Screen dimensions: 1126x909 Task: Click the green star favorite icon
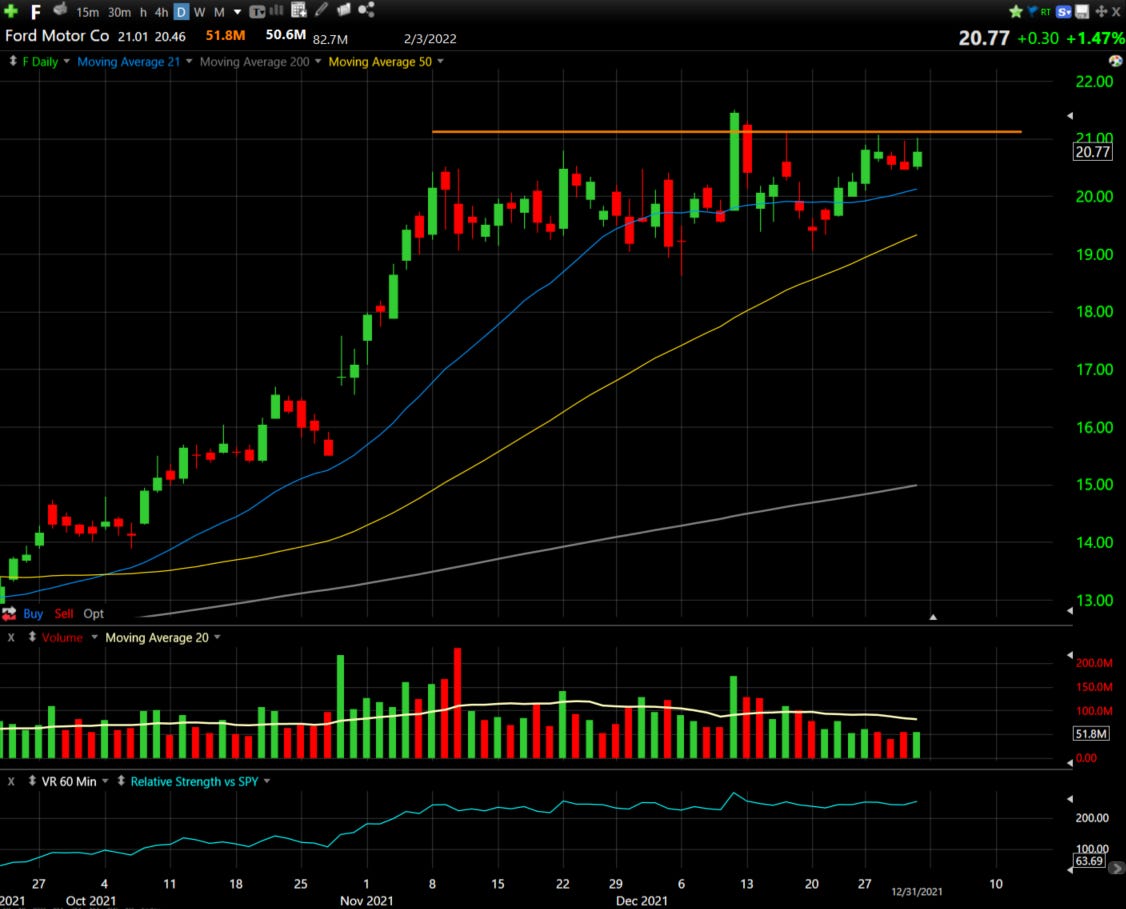point(1015,11)
